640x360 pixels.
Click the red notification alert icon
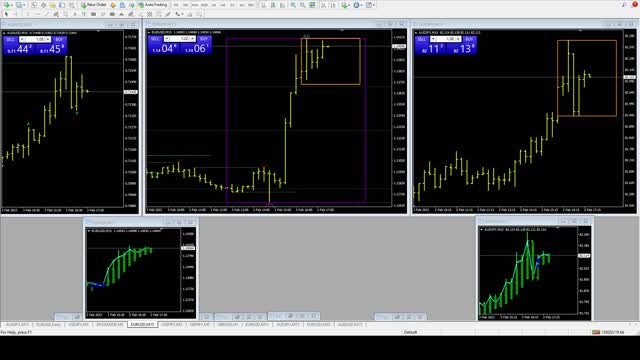pos(635,4)
